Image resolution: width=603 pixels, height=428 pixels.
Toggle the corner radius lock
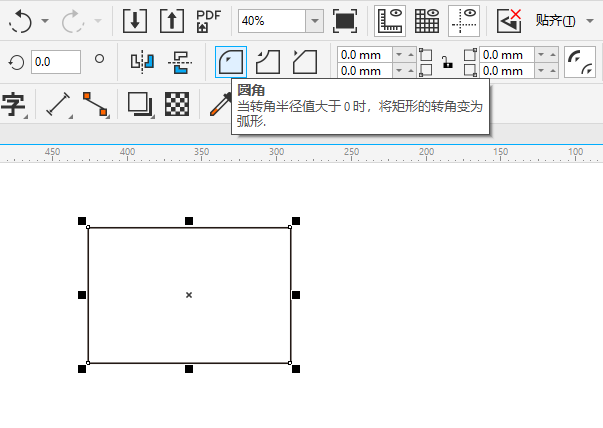[x=447, y=63]
